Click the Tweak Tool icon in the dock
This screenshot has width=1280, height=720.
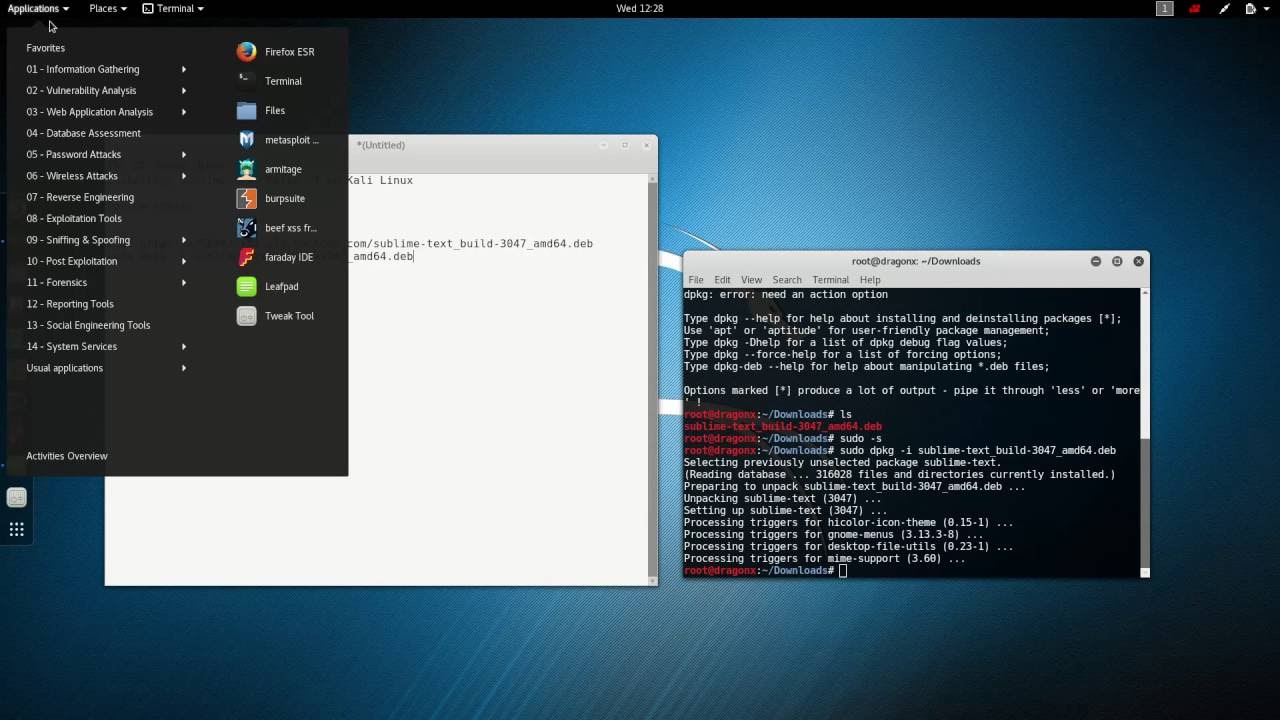pos(16,497)
